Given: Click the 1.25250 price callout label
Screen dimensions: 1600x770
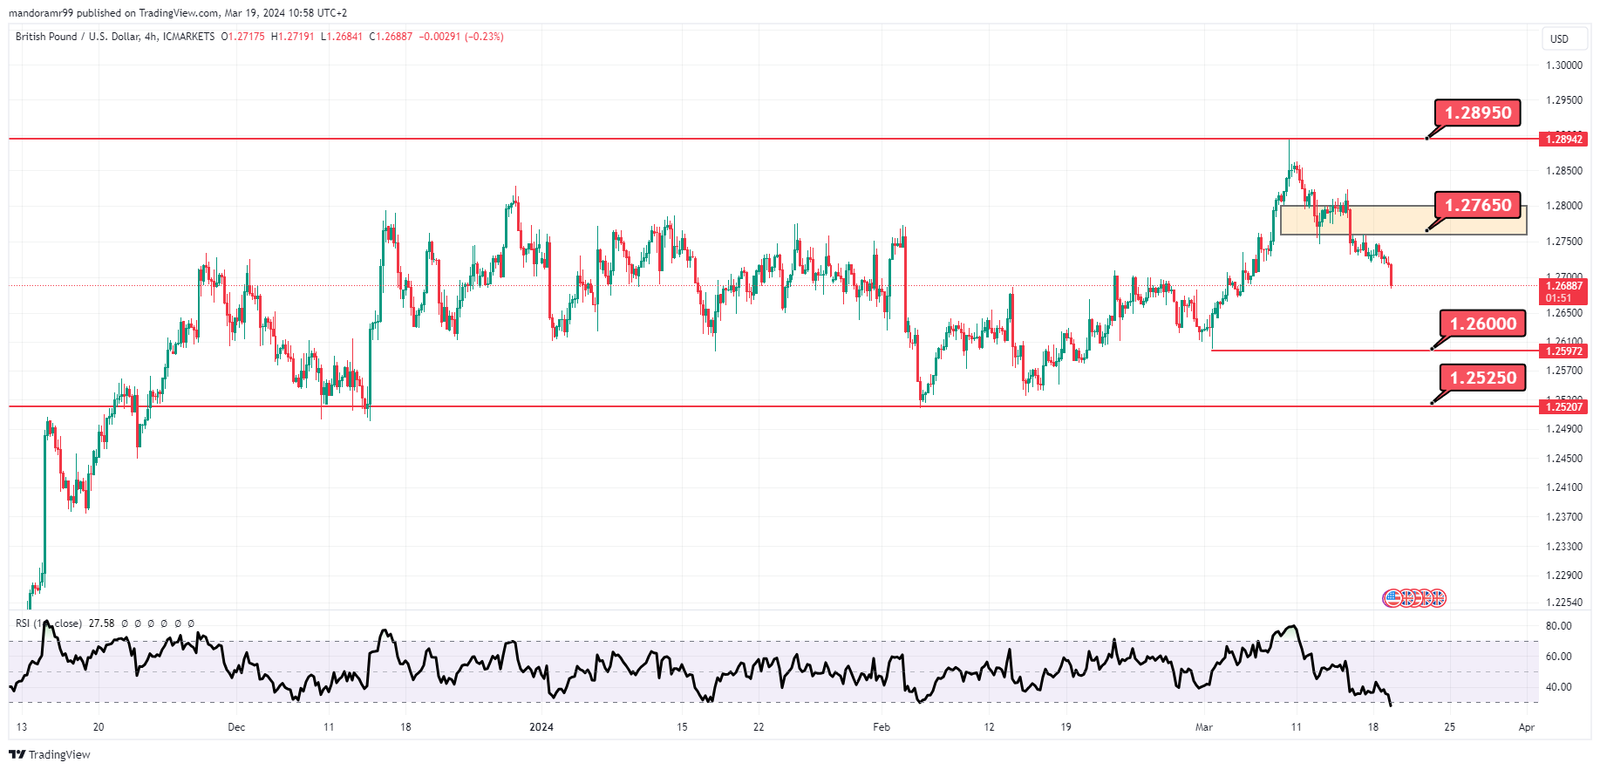Looking at the screenshot, I should [x=1483, y=377].
